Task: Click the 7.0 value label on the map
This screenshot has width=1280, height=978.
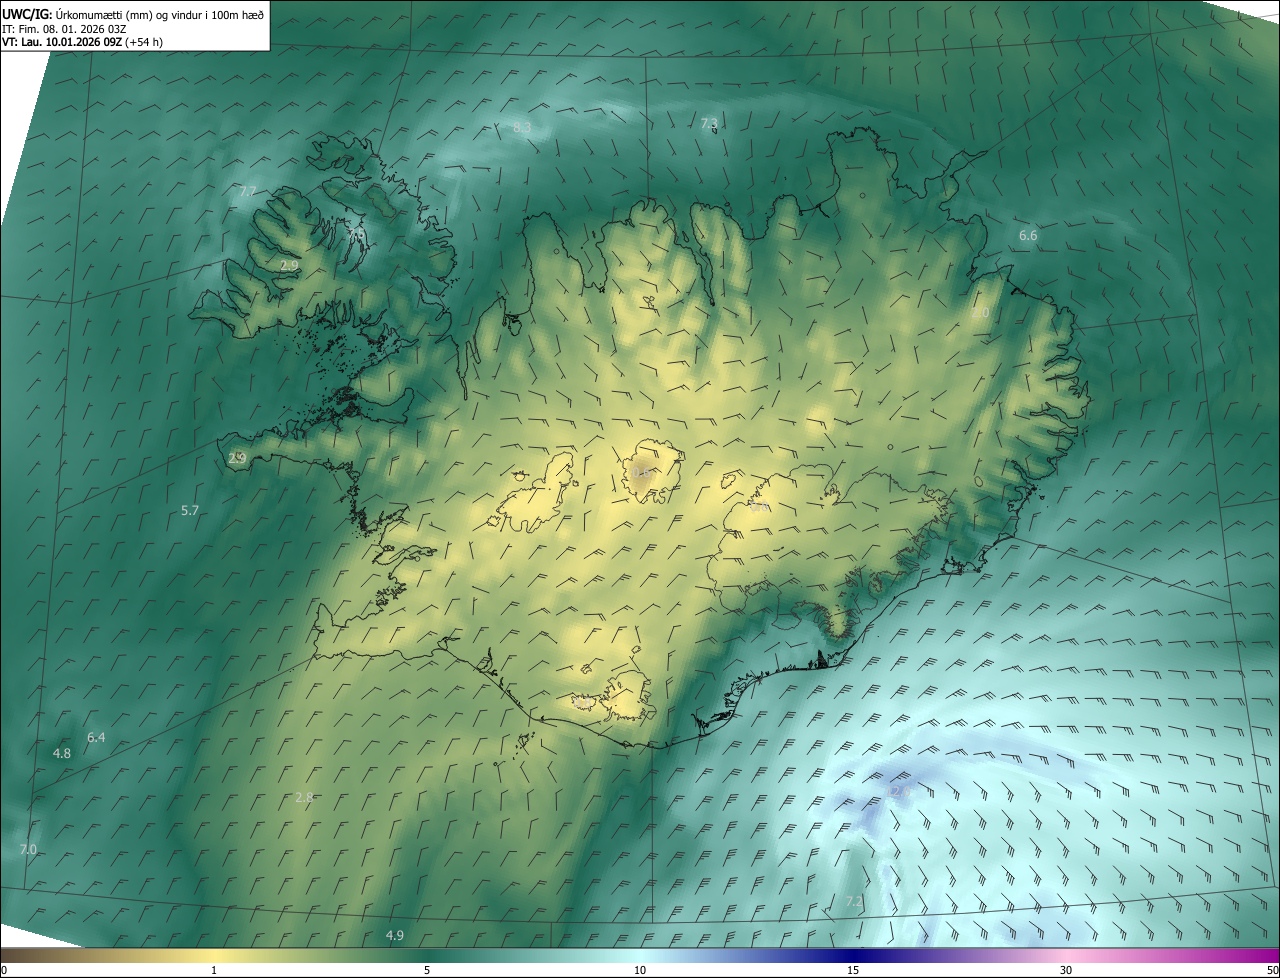Action: (28, 849)
